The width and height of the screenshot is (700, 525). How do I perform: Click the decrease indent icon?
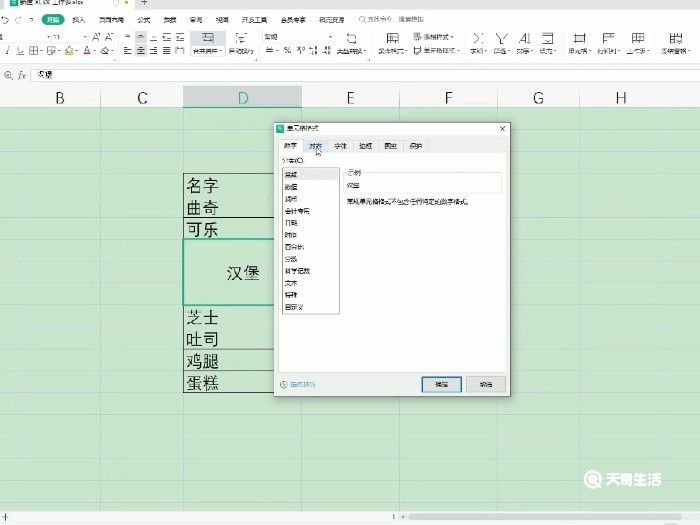click(x=167, y=37)
